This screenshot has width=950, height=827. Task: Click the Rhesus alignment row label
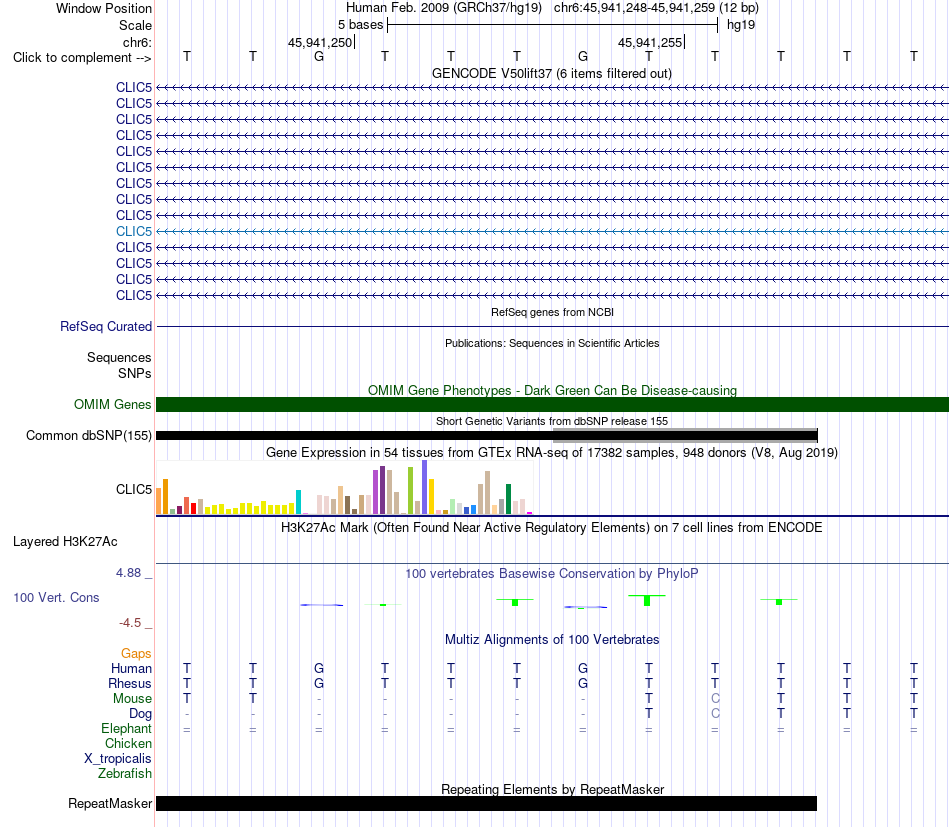click(130, 683)
